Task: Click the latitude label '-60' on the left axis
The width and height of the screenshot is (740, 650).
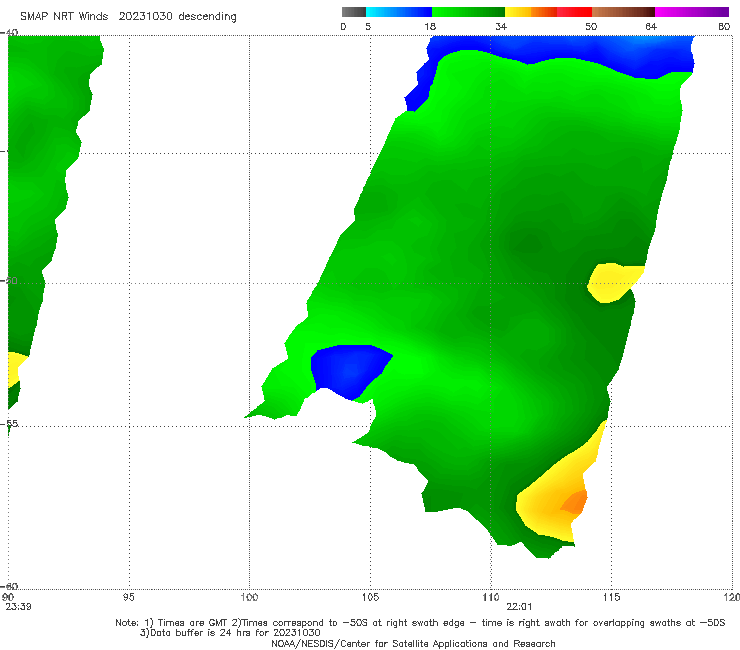Action: click(9, 587)
